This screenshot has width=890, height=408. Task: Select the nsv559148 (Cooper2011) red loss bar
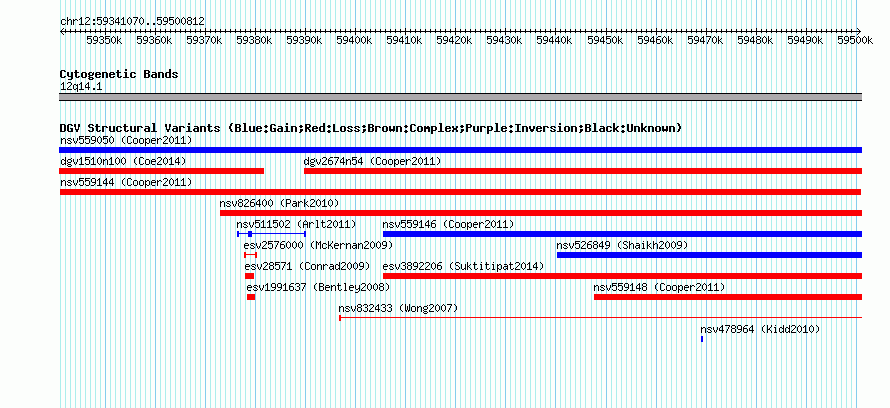coord(728,297)
